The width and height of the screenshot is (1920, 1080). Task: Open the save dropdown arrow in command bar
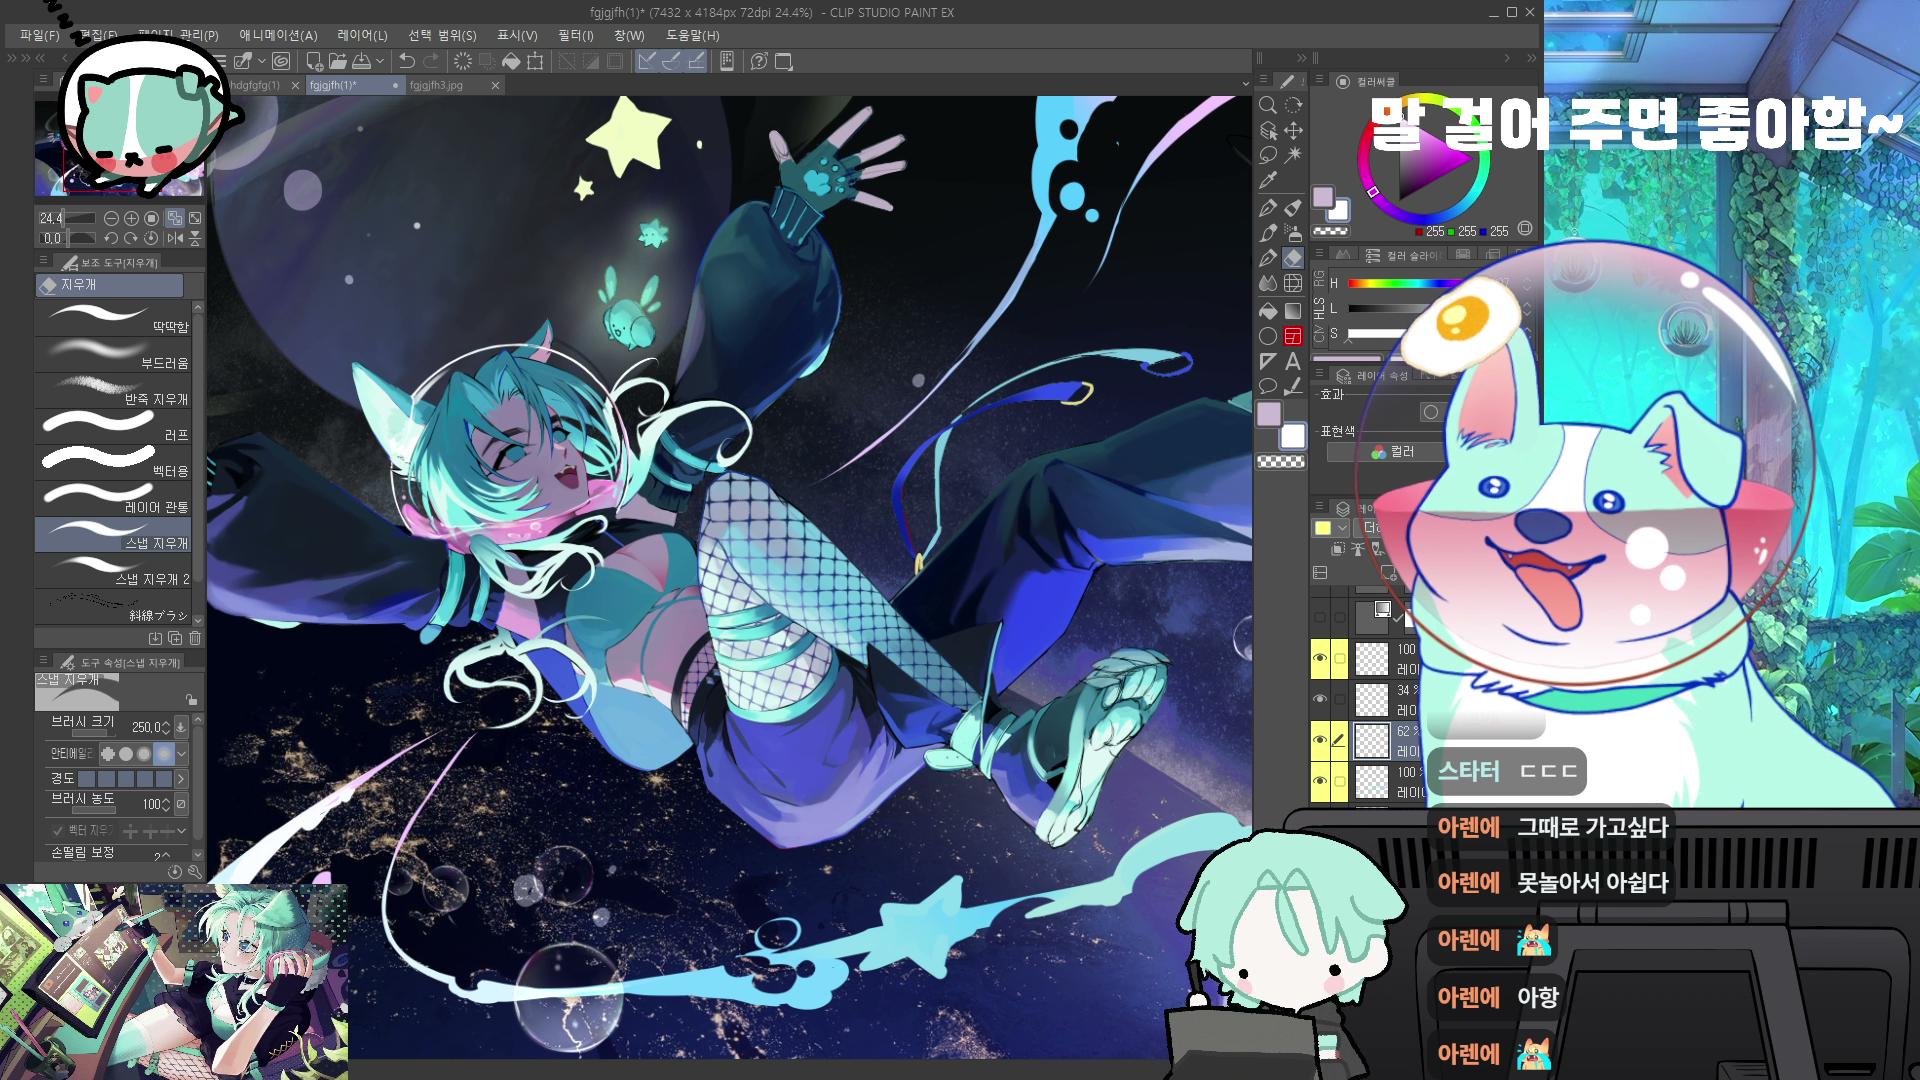tap(380, 61)
